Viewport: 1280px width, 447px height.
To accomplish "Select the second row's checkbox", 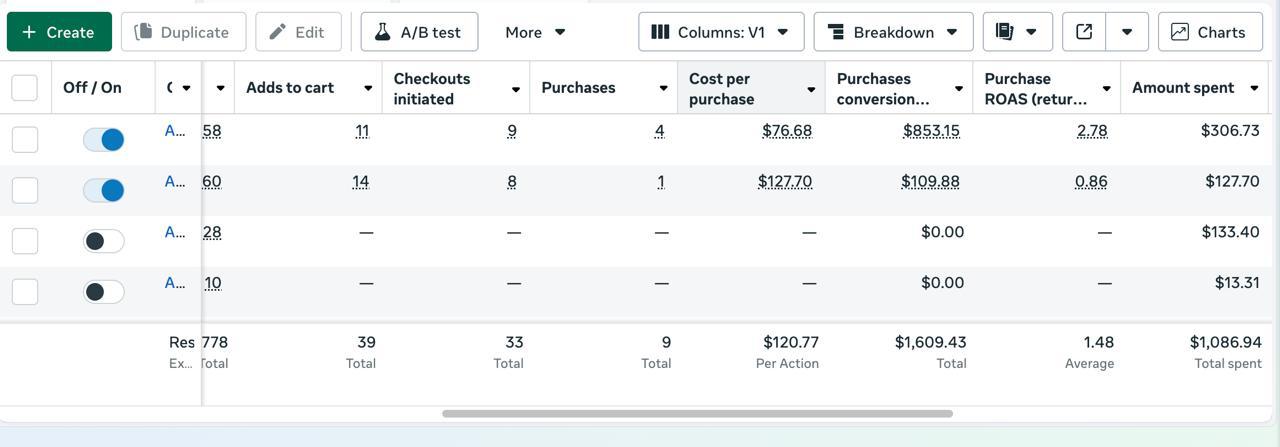I will (25, 190).
